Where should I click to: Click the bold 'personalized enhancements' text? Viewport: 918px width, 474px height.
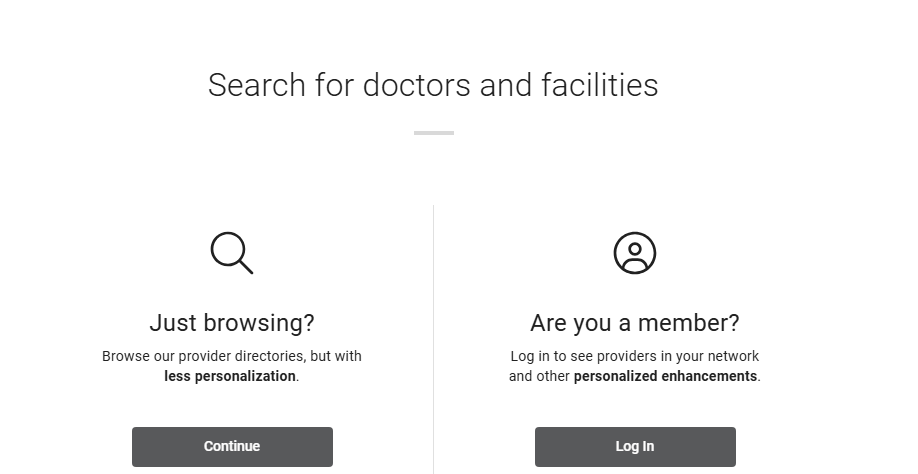point(666,376)
